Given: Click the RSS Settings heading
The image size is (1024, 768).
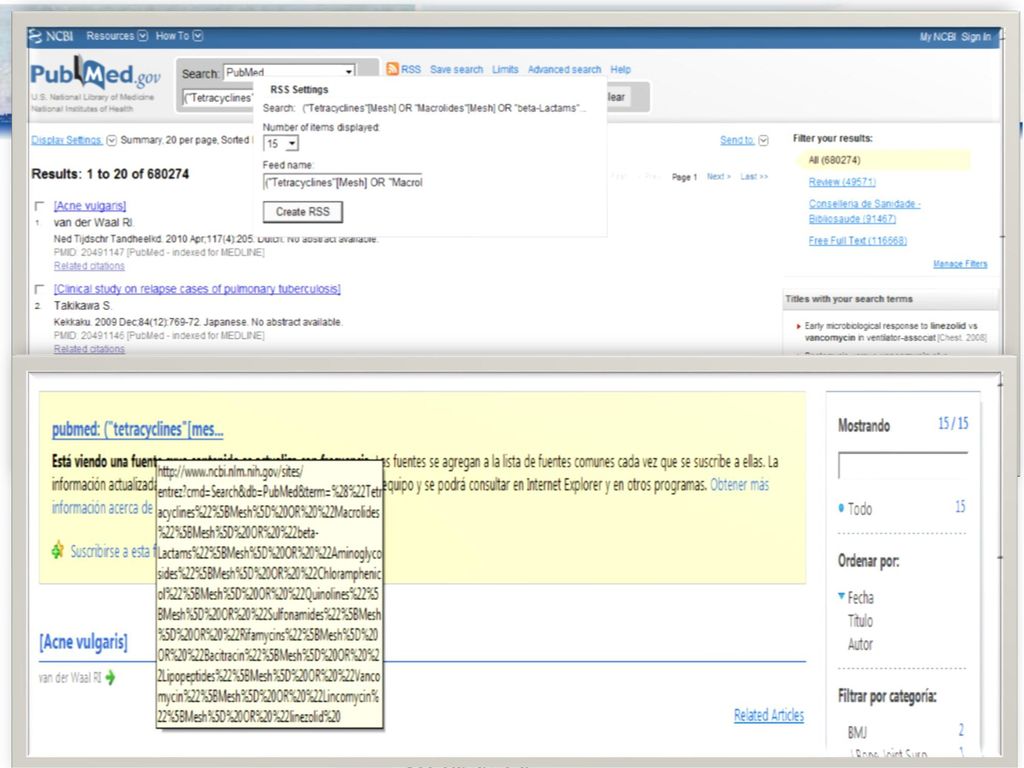Looking at the screenshot, I should [x=299, y=89].
